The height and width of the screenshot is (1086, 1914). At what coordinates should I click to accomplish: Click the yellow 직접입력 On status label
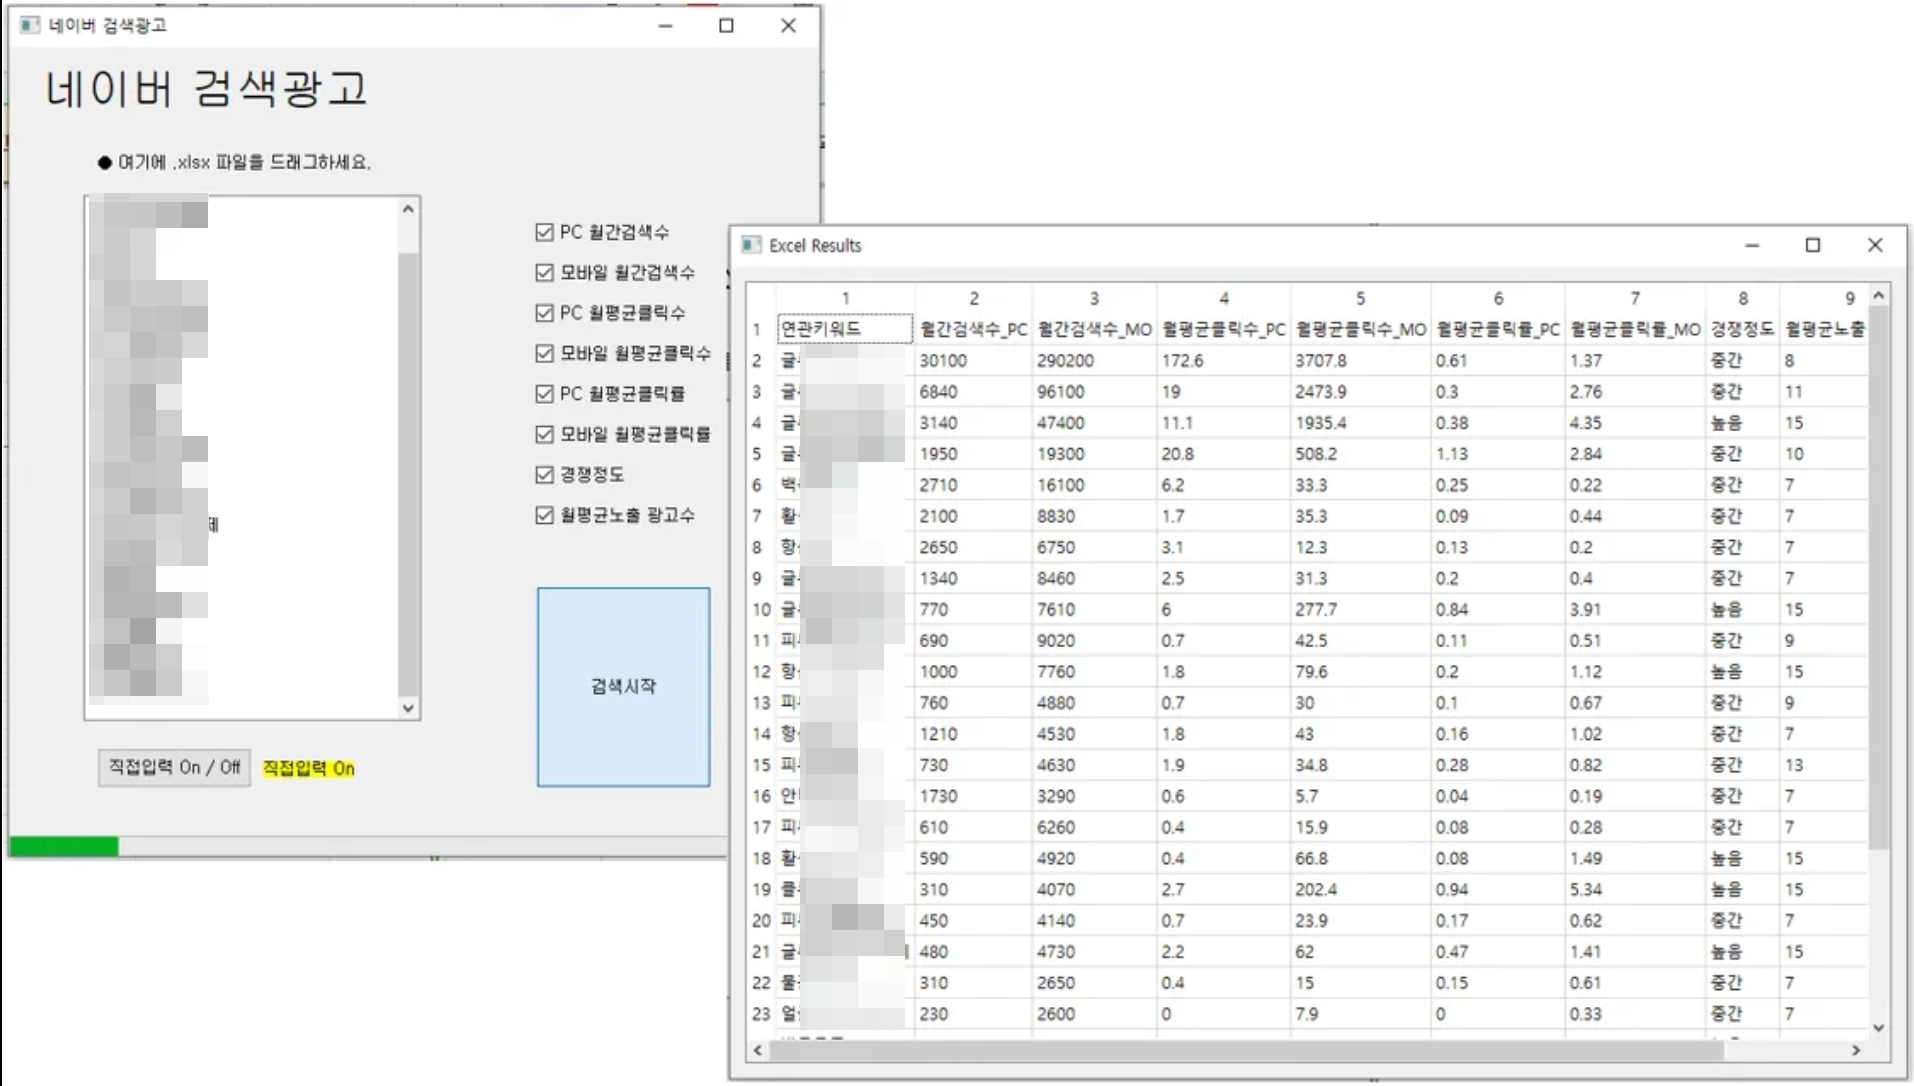309,768
